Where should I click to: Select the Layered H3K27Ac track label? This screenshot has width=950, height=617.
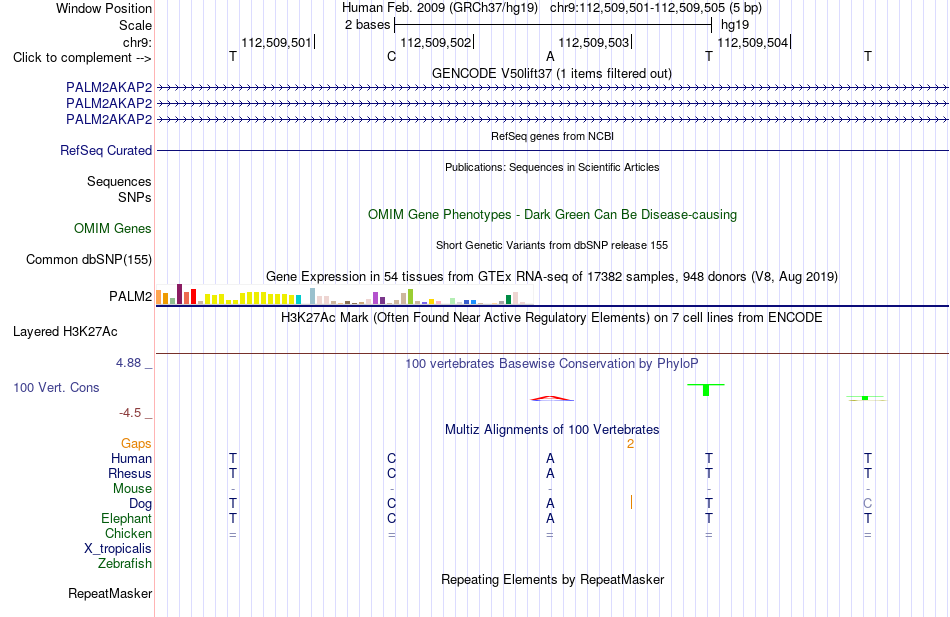tap(65, 332)
